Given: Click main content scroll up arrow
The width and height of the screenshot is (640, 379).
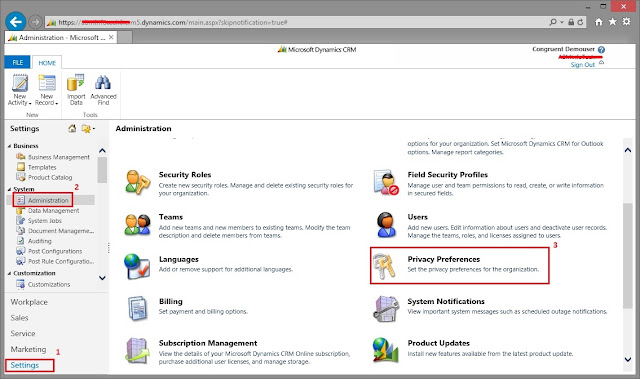Looking at the screenshot, I should (628, 150).
